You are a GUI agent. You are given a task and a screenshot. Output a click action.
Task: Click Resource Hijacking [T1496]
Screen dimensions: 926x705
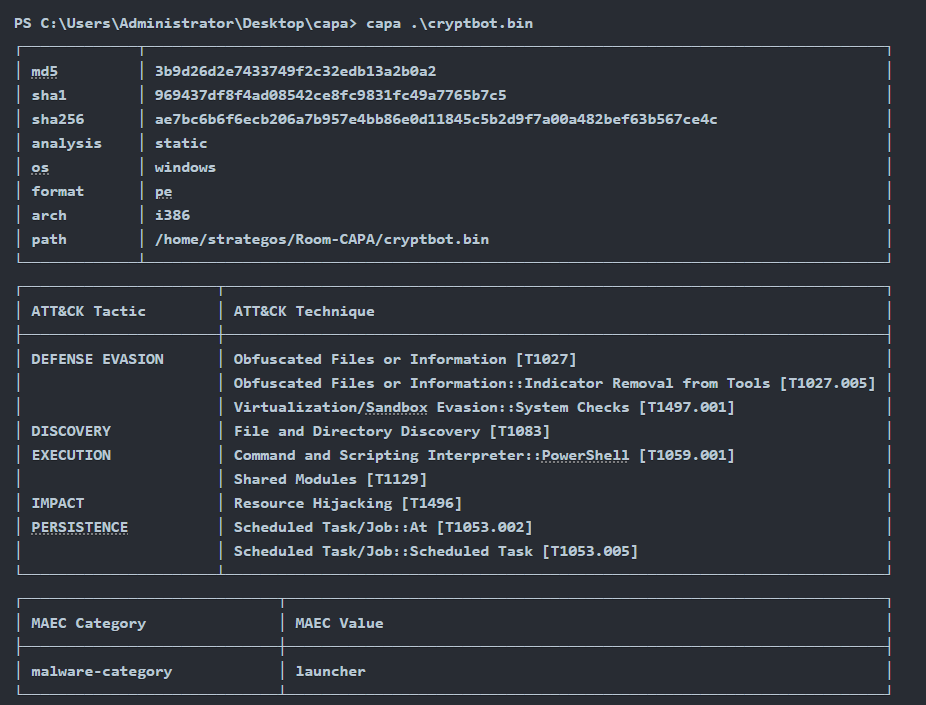(x=348, y=504)
